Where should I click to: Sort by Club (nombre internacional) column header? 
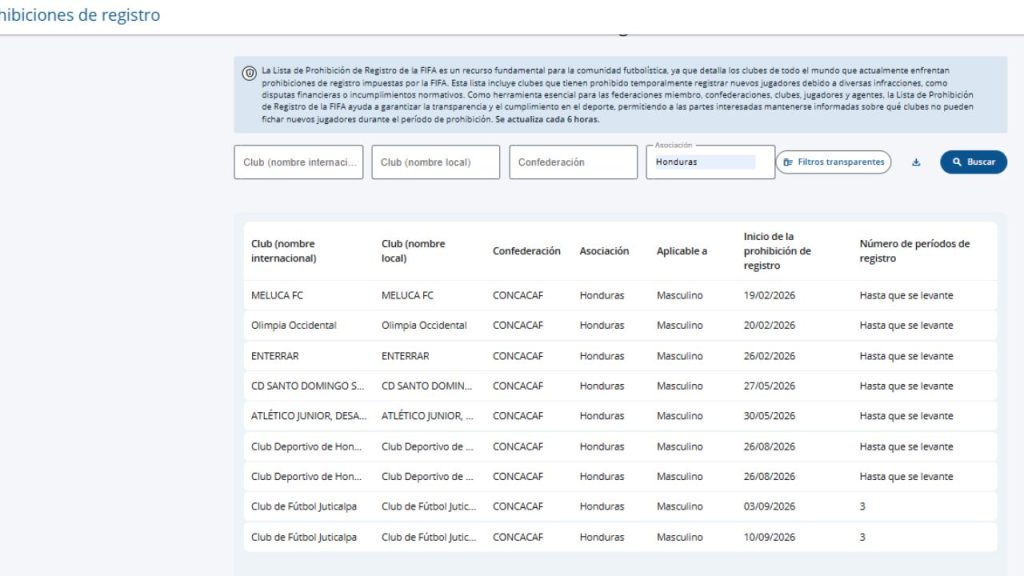click(283, 251)
